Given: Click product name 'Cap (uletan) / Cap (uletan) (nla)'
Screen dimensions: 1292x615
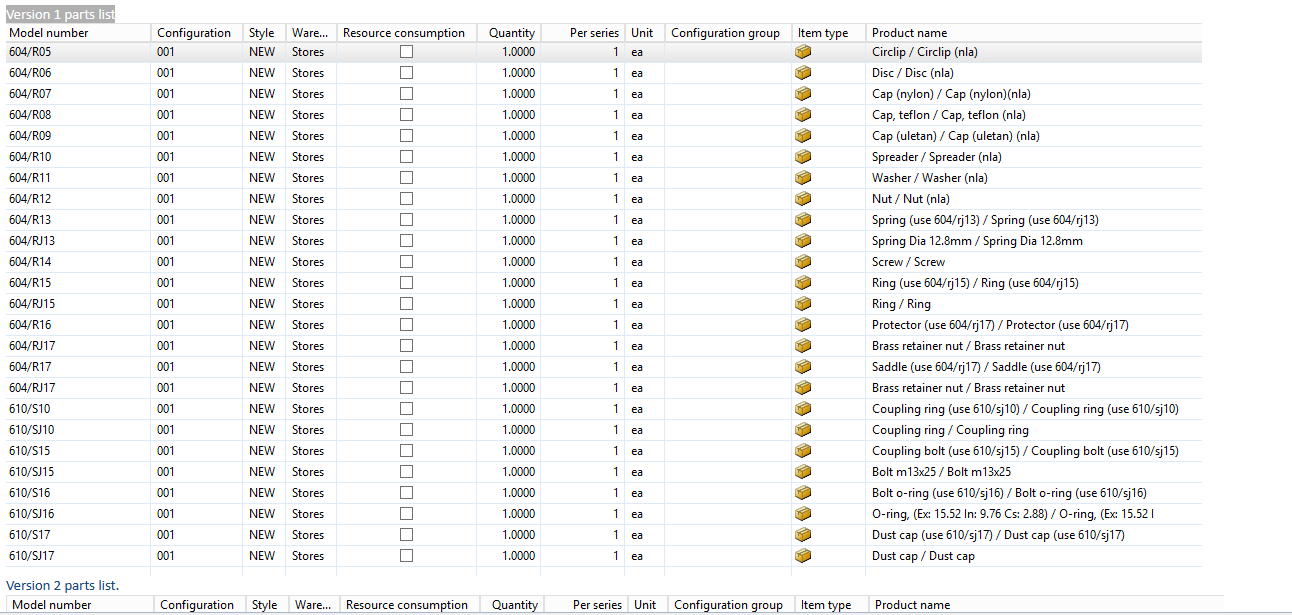Looking at the screenshot, I should pos(955,135).
